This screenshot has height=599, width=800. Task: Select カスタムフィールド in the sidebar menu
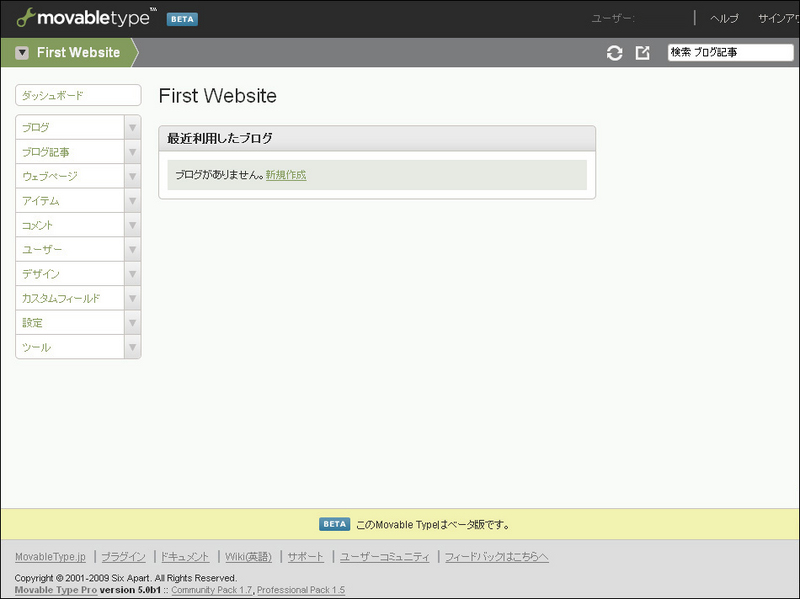click(x=70, y=298)
